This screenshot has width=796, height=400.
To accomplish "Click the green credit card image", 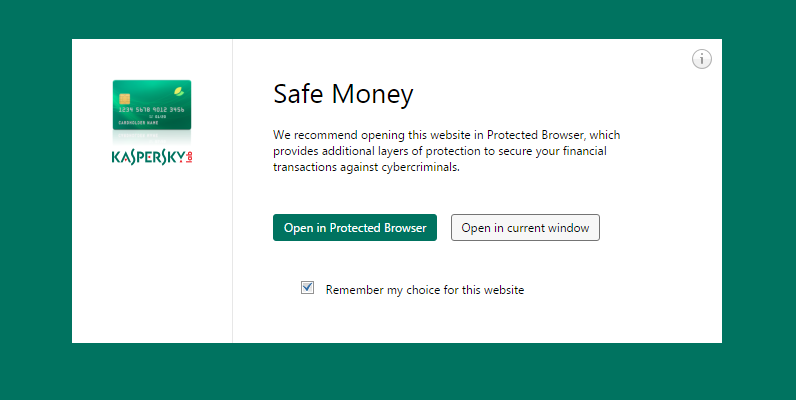I will (151, 107).
